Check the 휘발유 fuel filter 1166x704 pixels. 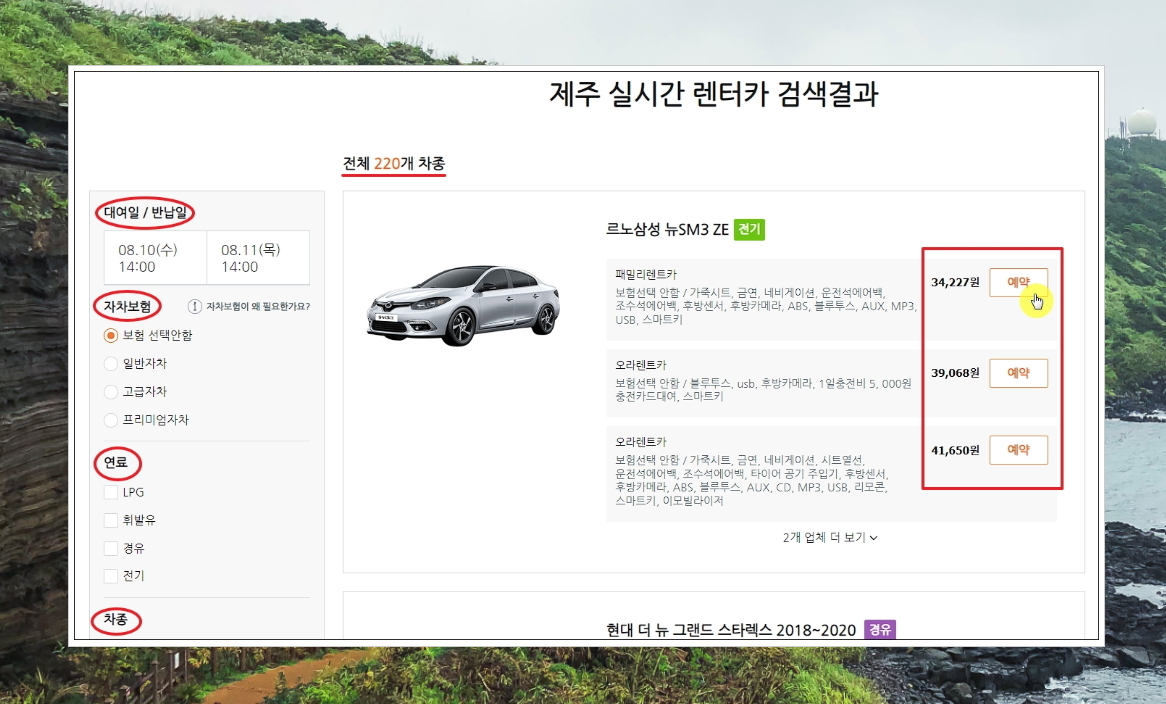click(x=111, y=520)
